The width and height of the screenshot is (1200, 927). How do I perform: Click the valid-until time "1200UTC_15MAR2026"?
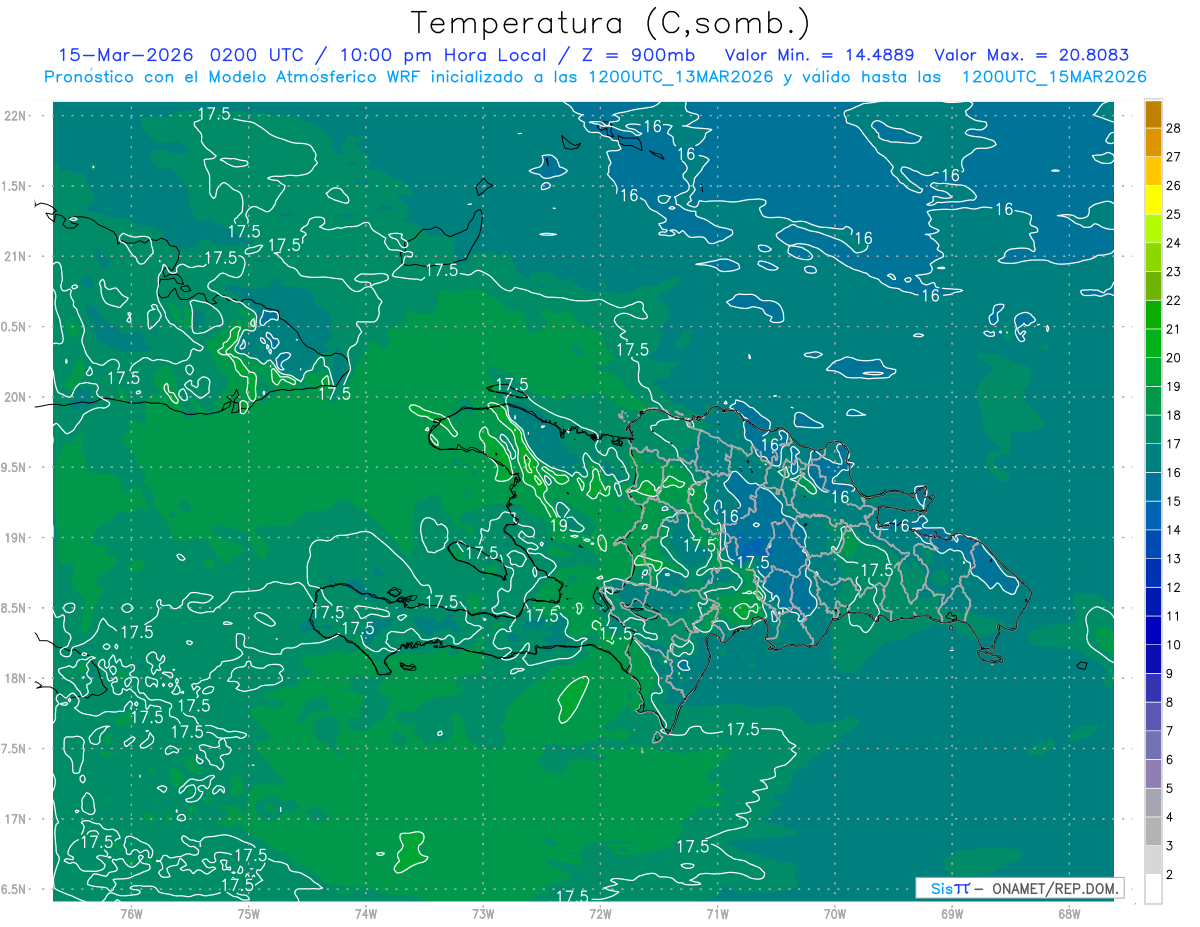1054,77
